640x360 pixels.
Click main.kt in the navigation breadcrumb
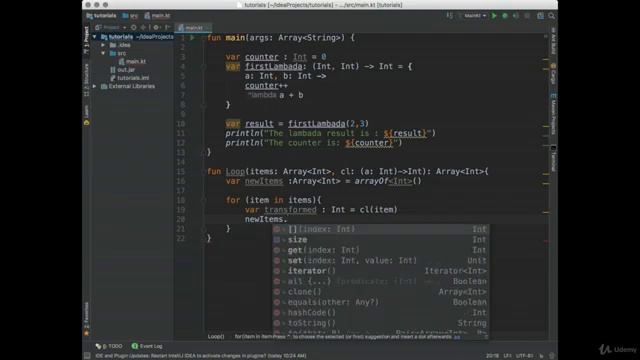(157, 16)
